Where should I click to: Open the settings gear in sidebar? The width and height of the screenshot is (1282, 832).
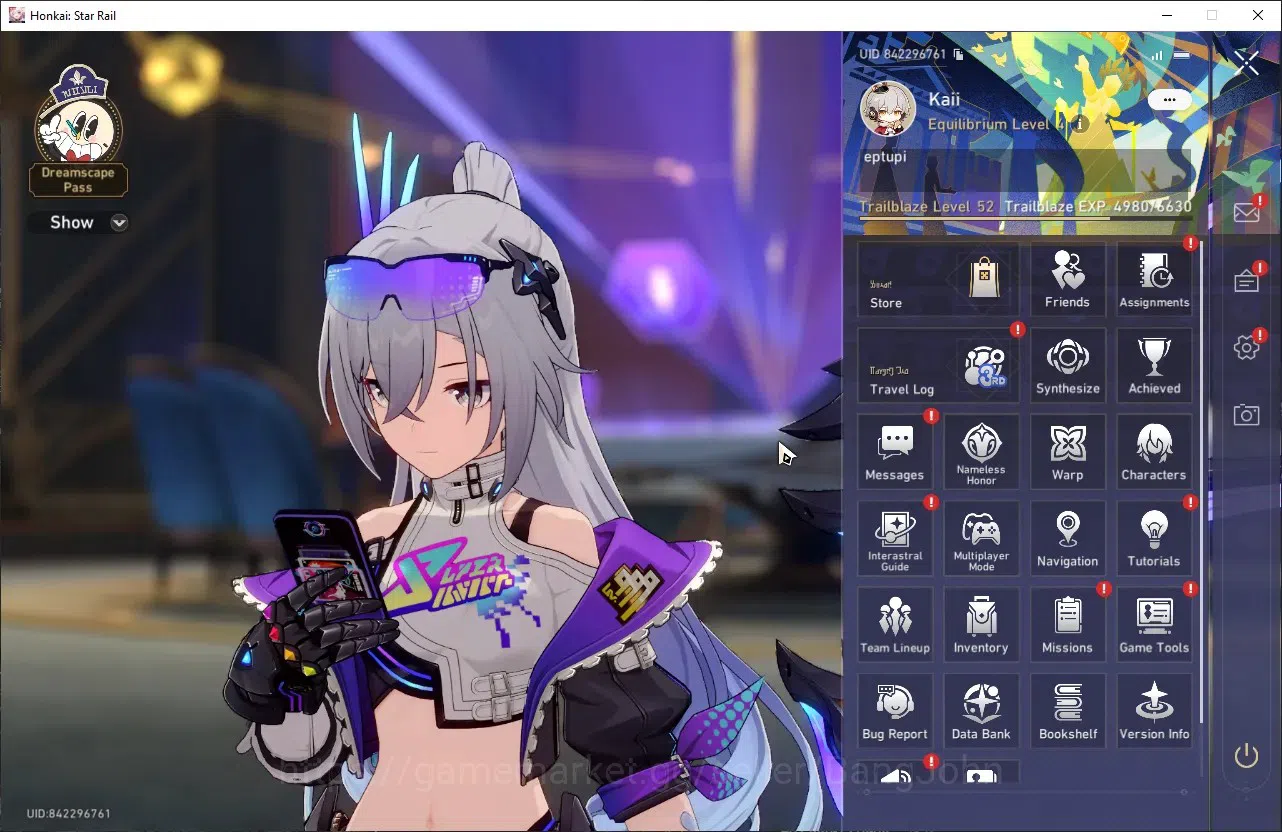tap(1246, 347)
